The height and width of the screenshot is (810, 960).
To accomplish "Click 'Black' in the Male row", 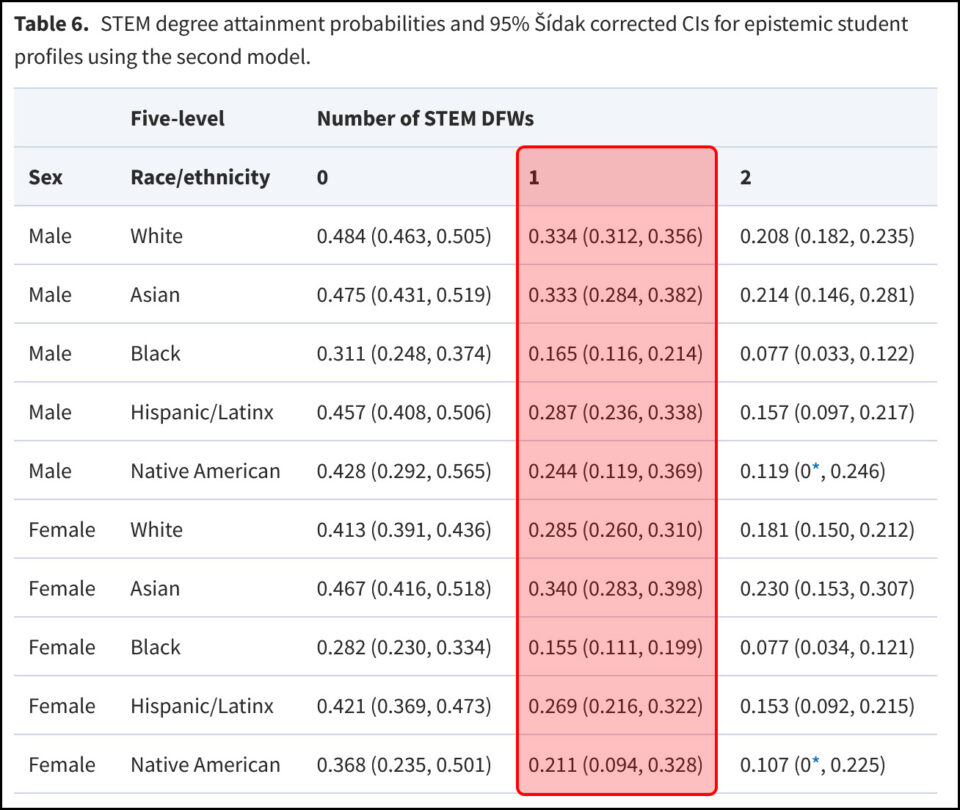I will coord(156,353).
